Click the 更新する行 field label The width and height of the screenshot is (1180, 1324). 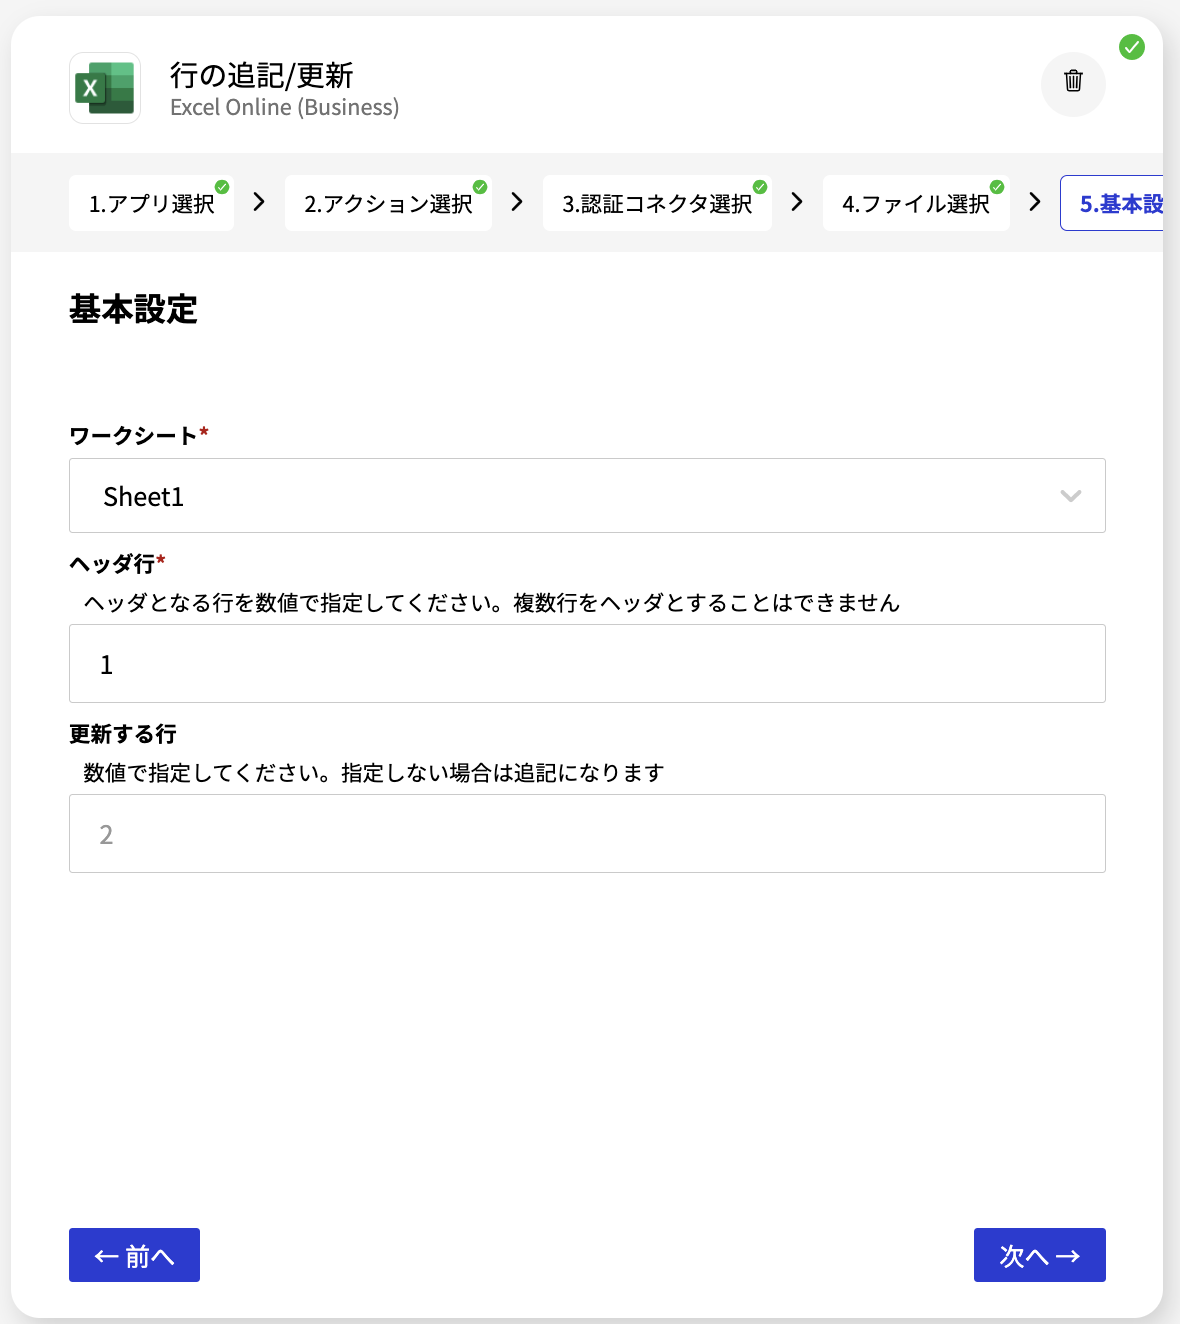tap(123, 734)
